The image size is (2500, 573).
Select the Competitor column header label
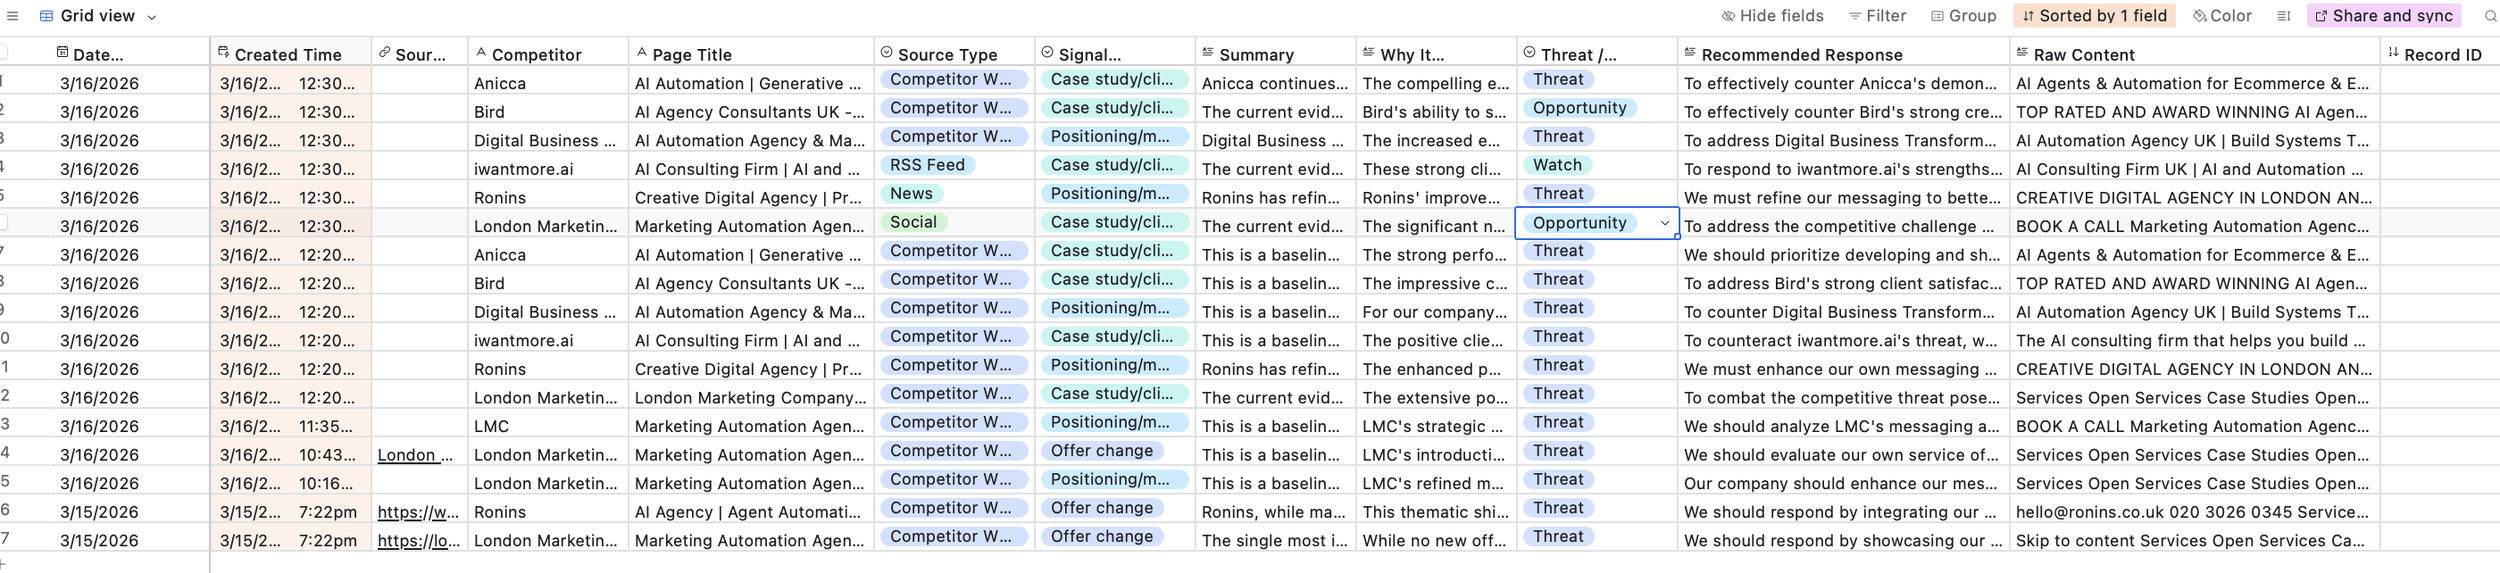[536, 55]
